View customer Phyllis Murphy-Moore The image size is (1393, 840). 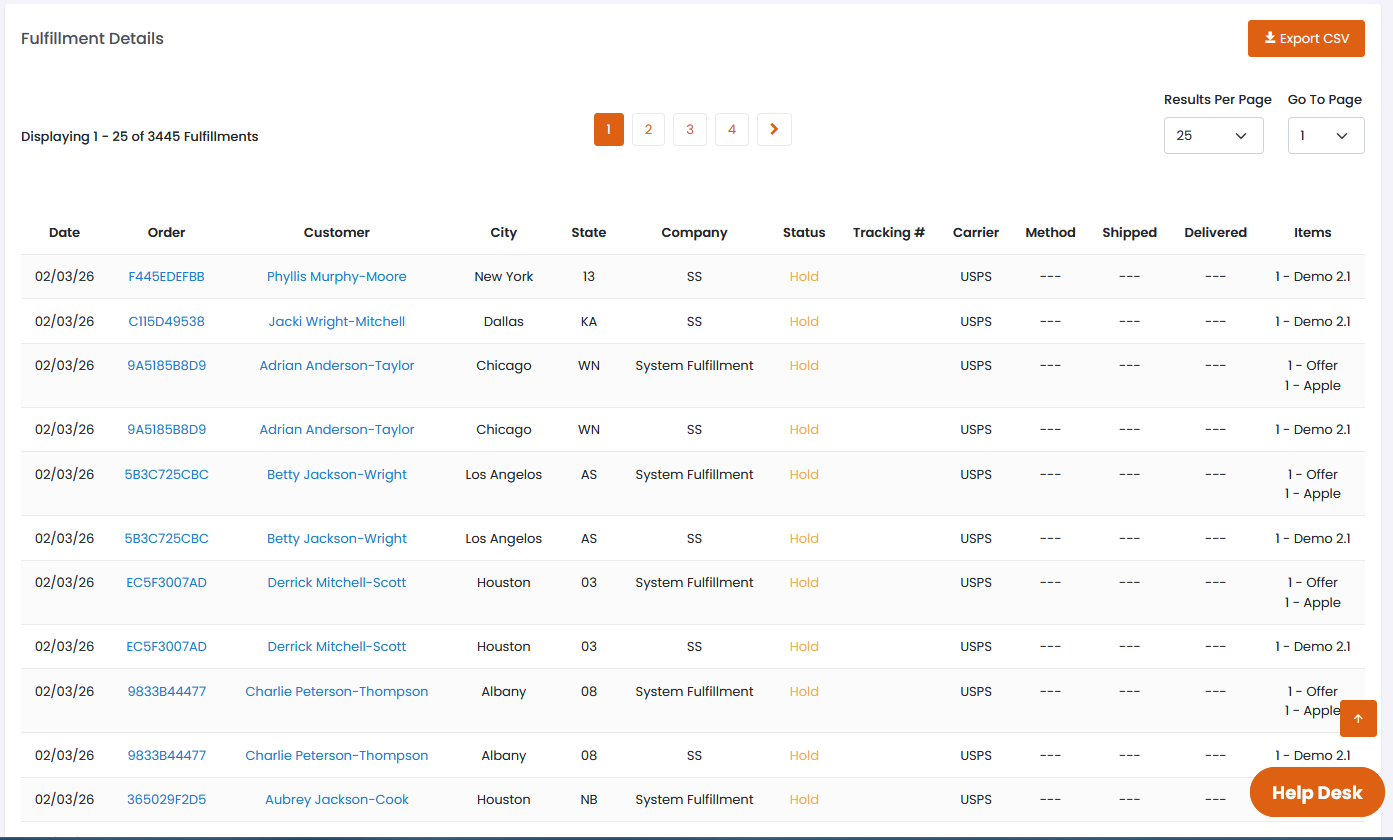336,277
